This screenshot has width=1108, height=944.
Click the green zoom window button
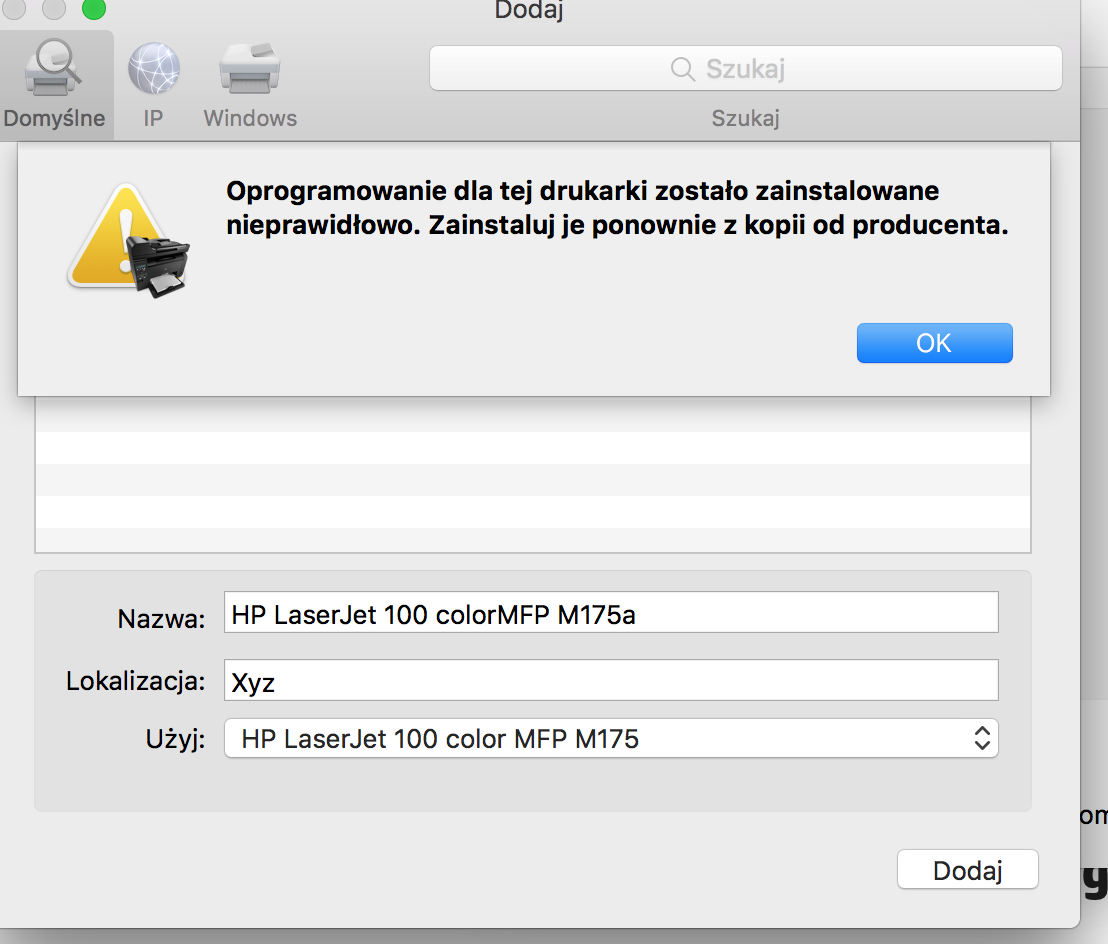[94, 10]
